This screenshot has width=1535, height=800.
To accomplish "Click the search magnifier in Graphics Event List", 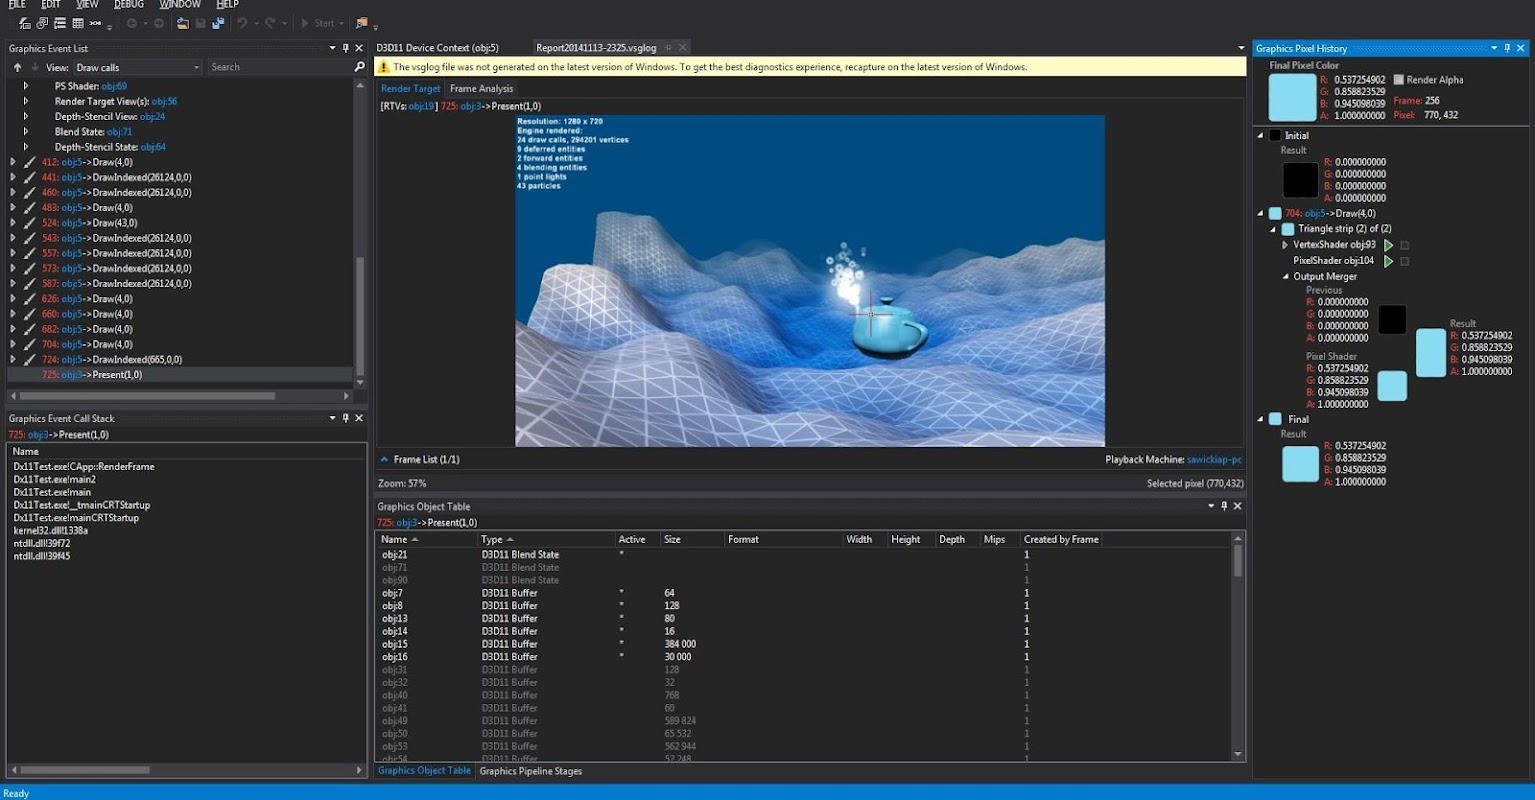I will [360, 67].
